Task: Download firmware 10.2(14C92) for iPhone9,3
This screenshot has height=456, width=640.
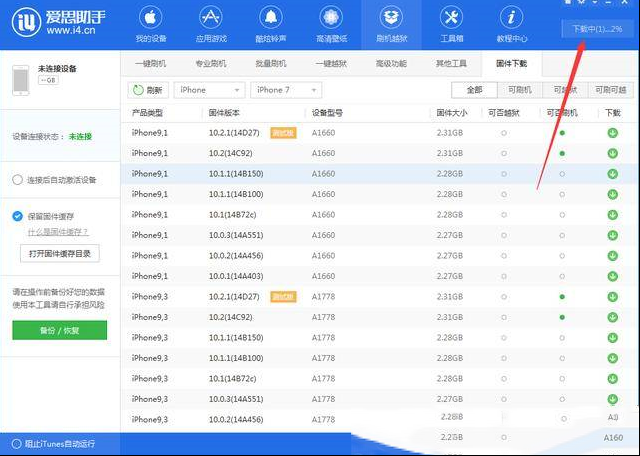Action: coord(612,317)
